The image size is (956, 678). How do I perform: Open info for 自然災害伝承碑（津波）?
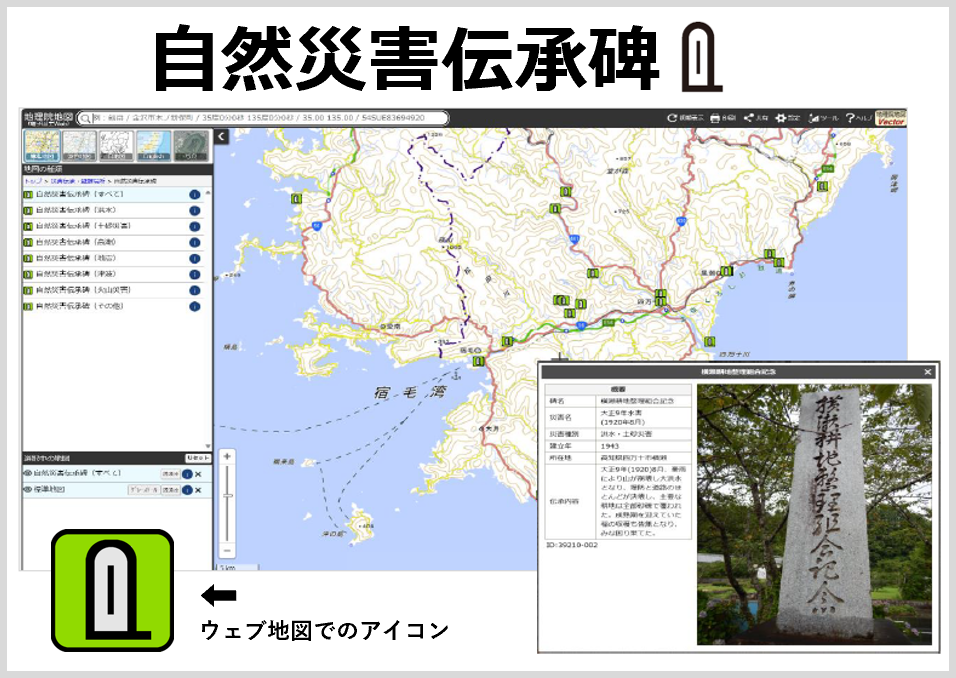click(x=194, y=275)
